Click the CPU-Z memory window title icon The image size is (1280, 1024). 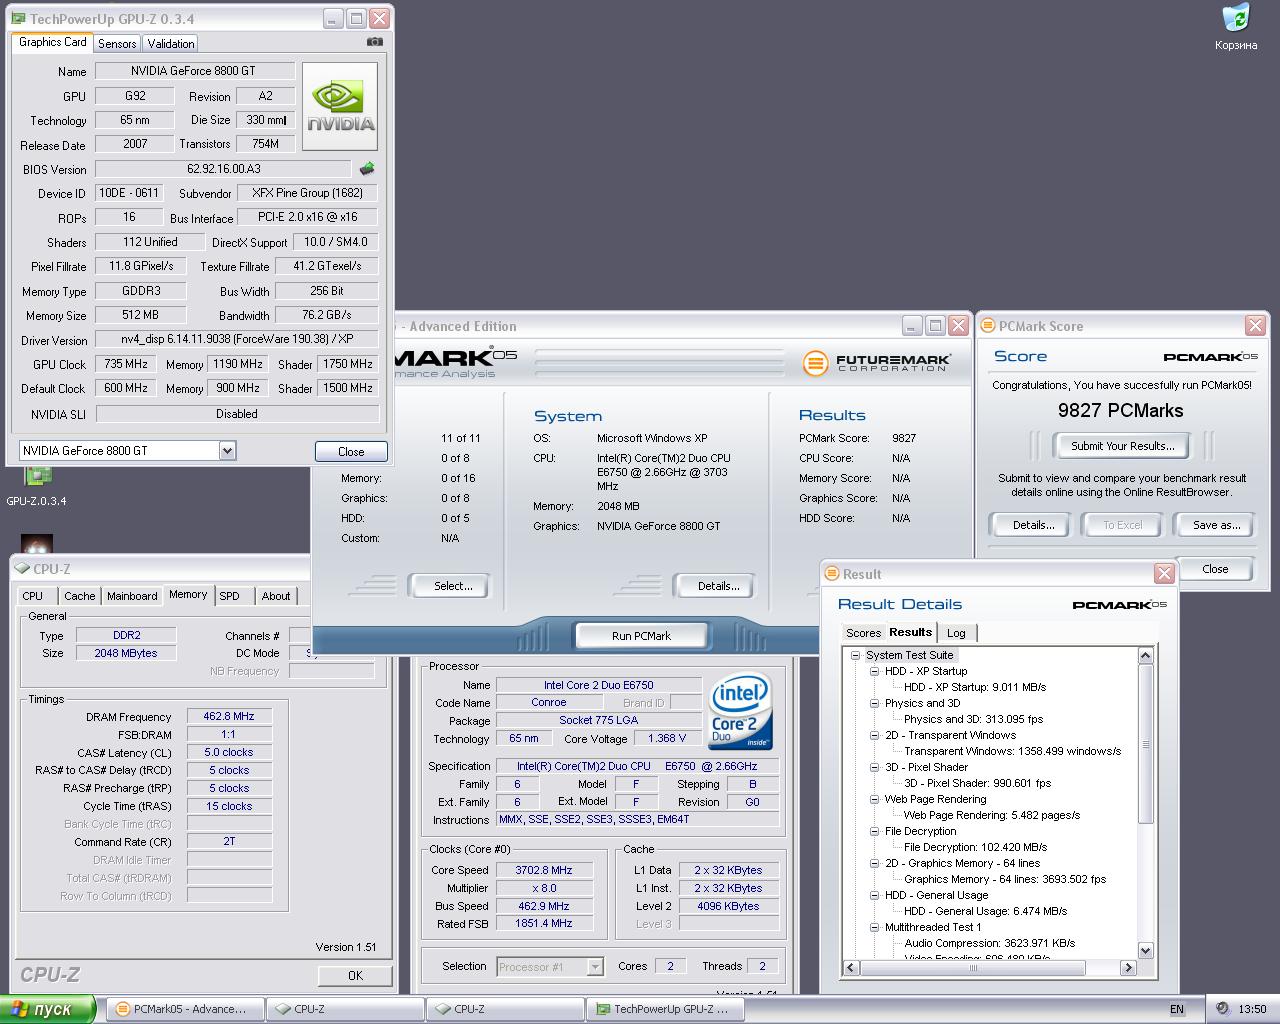[21, 568]
